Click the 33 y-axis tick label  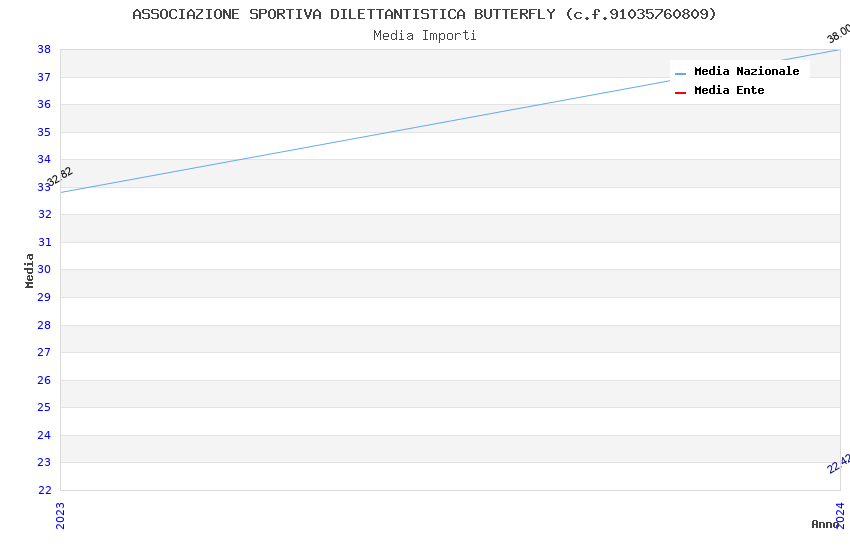44,187
